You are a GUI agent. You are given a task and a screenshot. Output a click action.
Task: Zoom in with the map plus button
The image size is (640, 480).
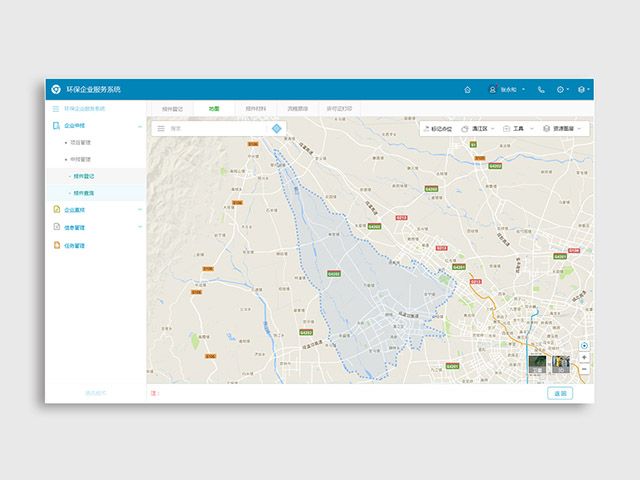tap(584, 357)
